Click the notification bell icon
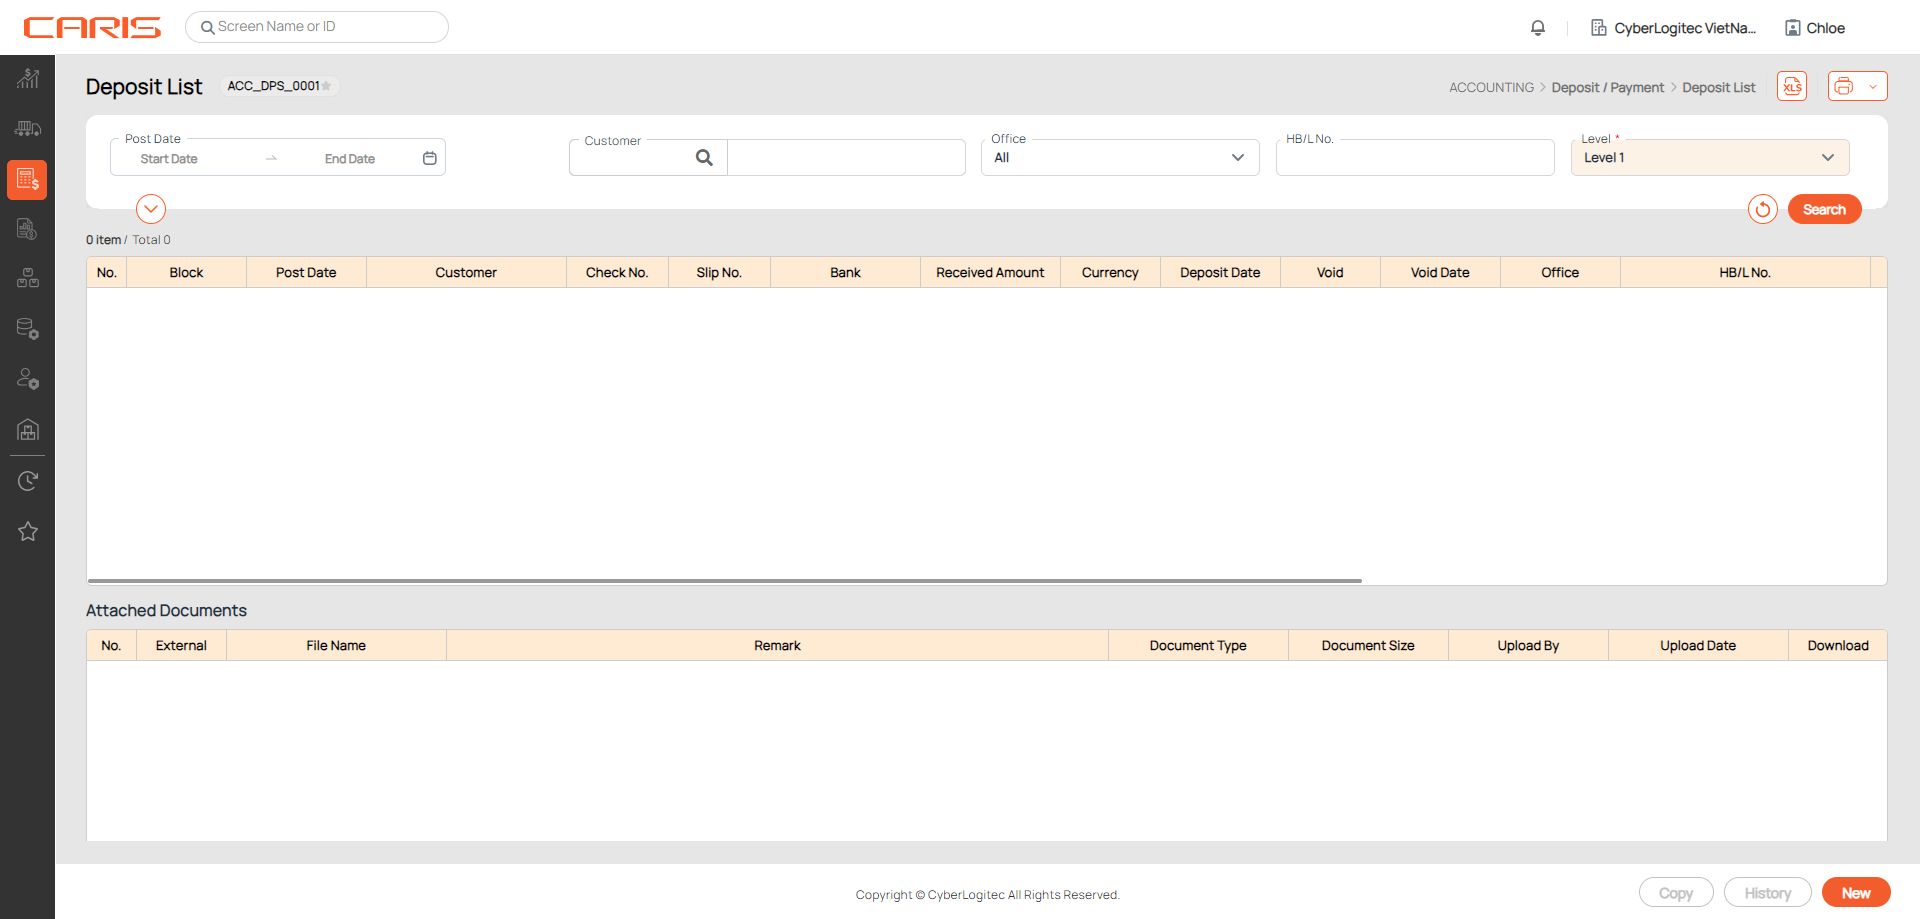This screenshot has height=919, width=1920. click(x=1537, y=28)
